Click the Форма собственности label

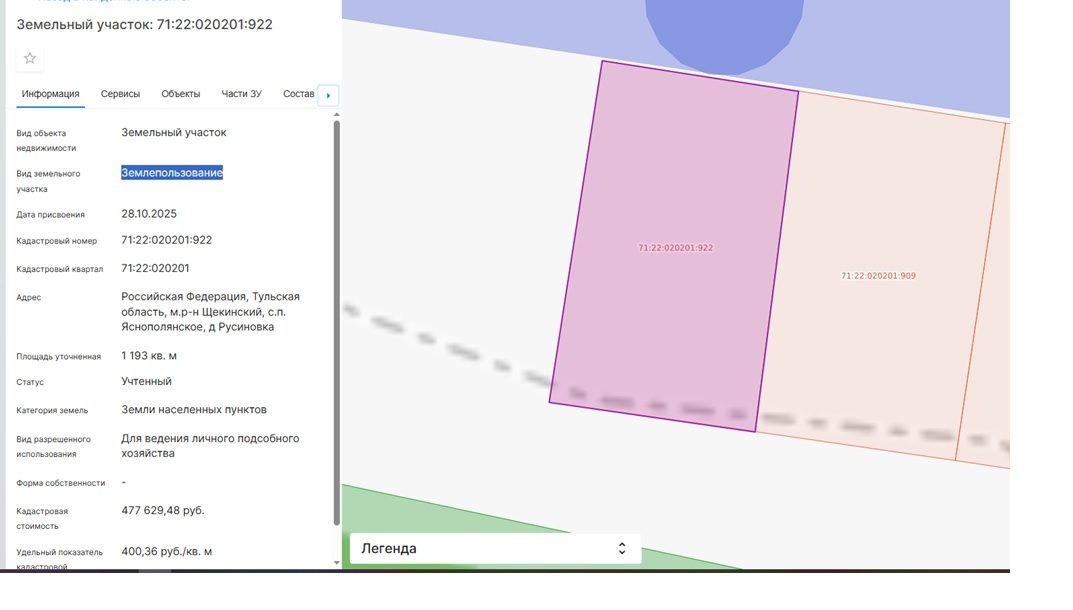61,483
